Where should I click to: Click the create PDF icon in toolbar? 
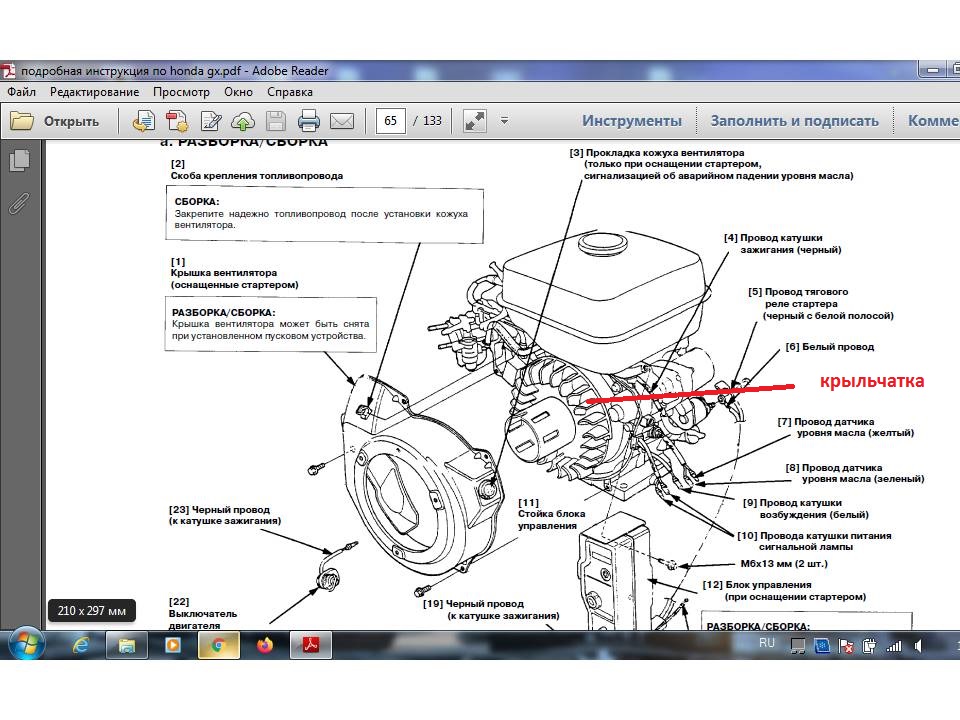(177, 121)
